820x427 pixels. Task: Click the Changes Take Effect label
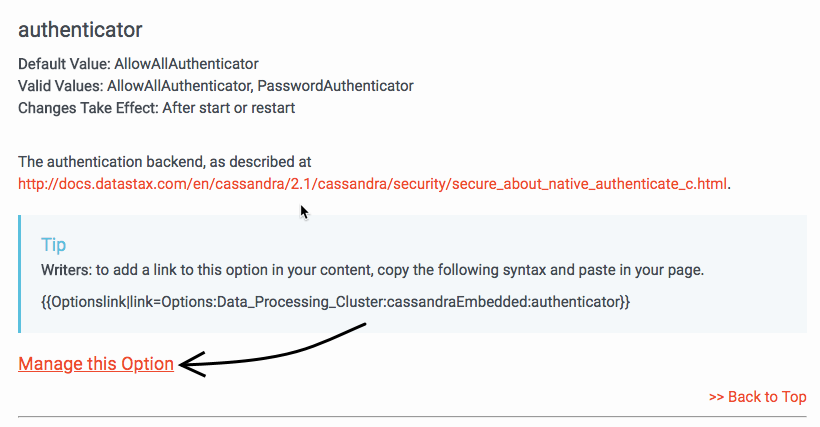85,108
